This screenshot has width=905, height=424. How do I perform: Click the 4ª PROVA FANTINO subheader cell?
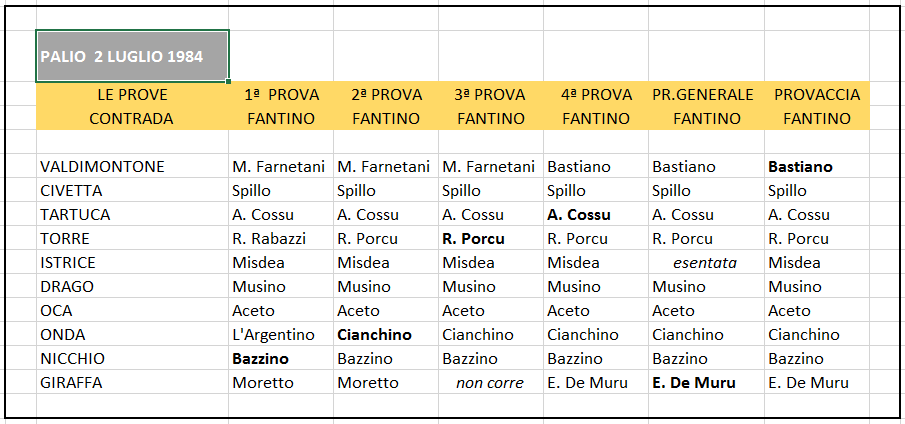pos(596,118)
